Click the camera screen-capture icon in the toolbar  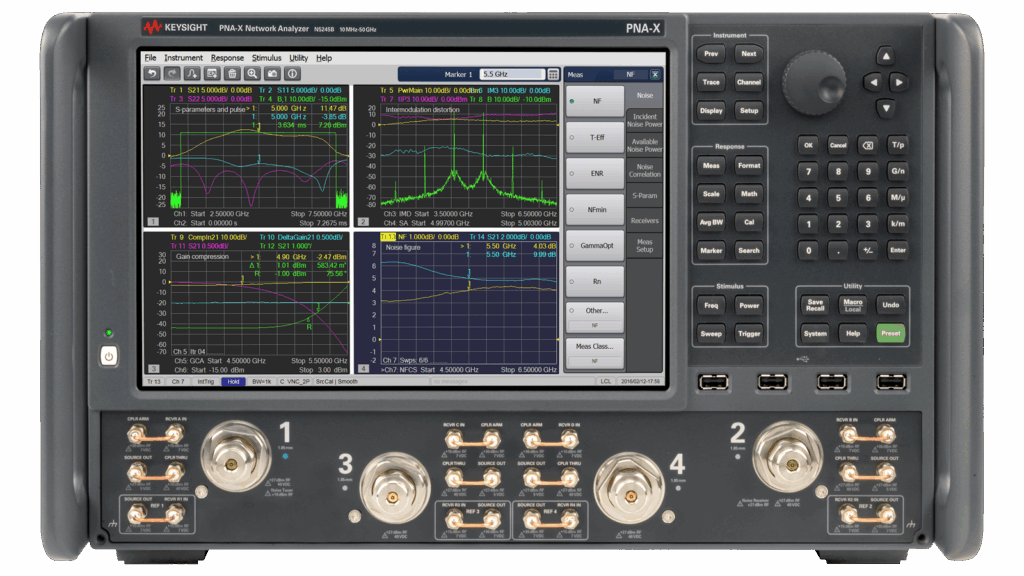(x=273, y=74)
